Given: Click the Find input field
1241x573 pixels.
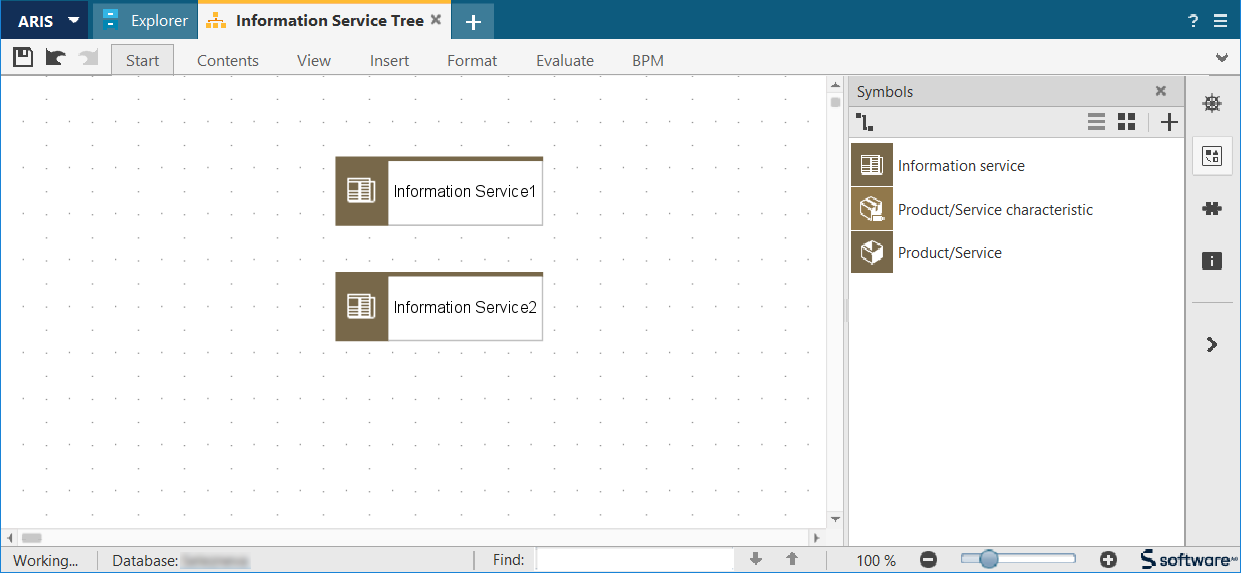Looking at the screenshot, I should pyautogui.click(x=635, y=560).
